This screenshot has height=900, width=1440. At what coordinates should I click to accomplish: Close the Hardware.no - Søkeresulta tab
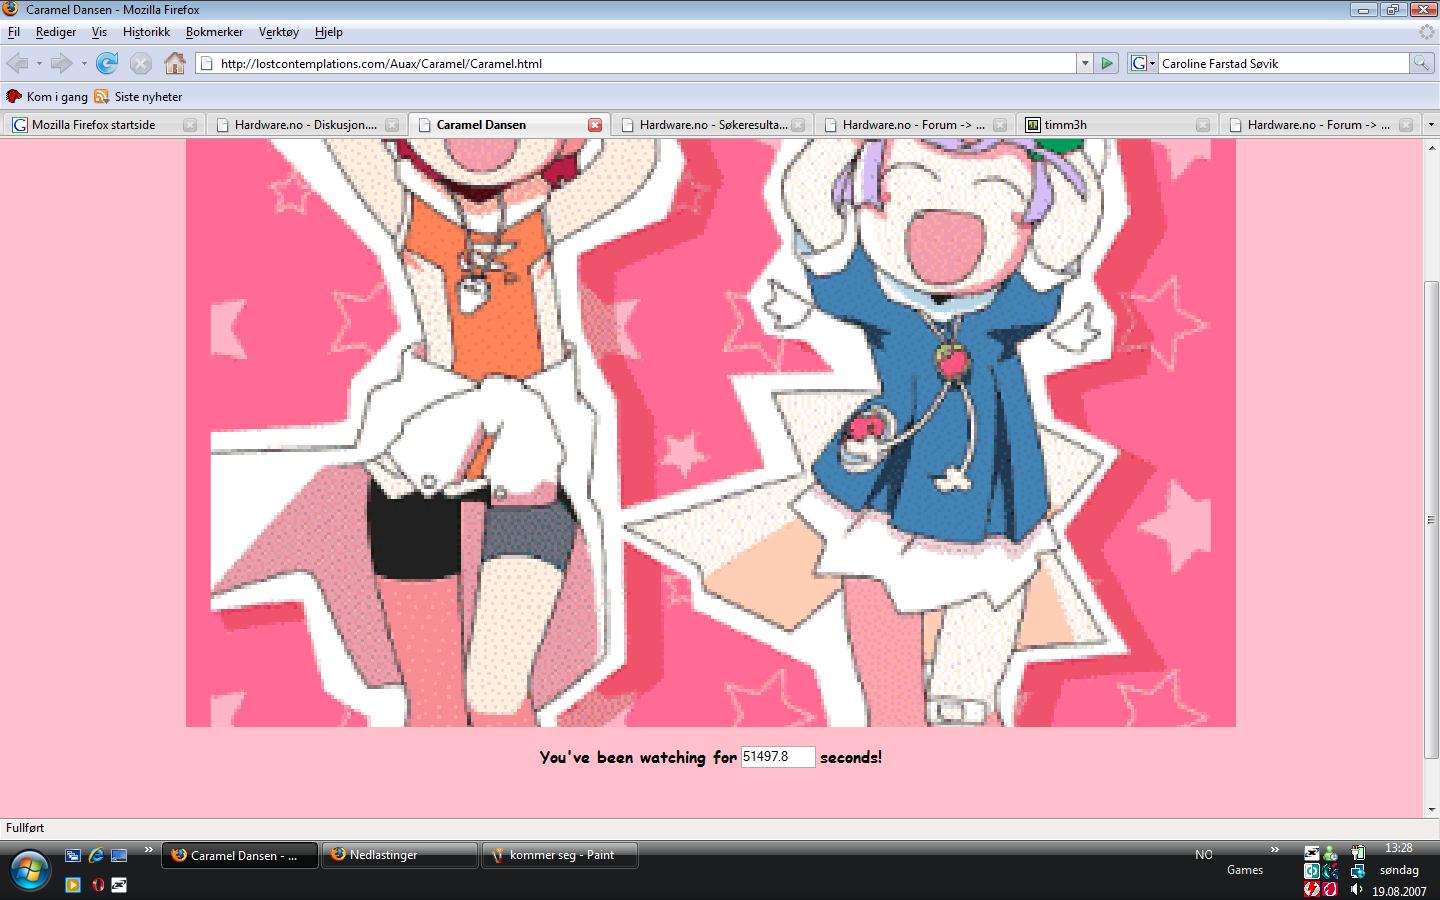[798, 125]
